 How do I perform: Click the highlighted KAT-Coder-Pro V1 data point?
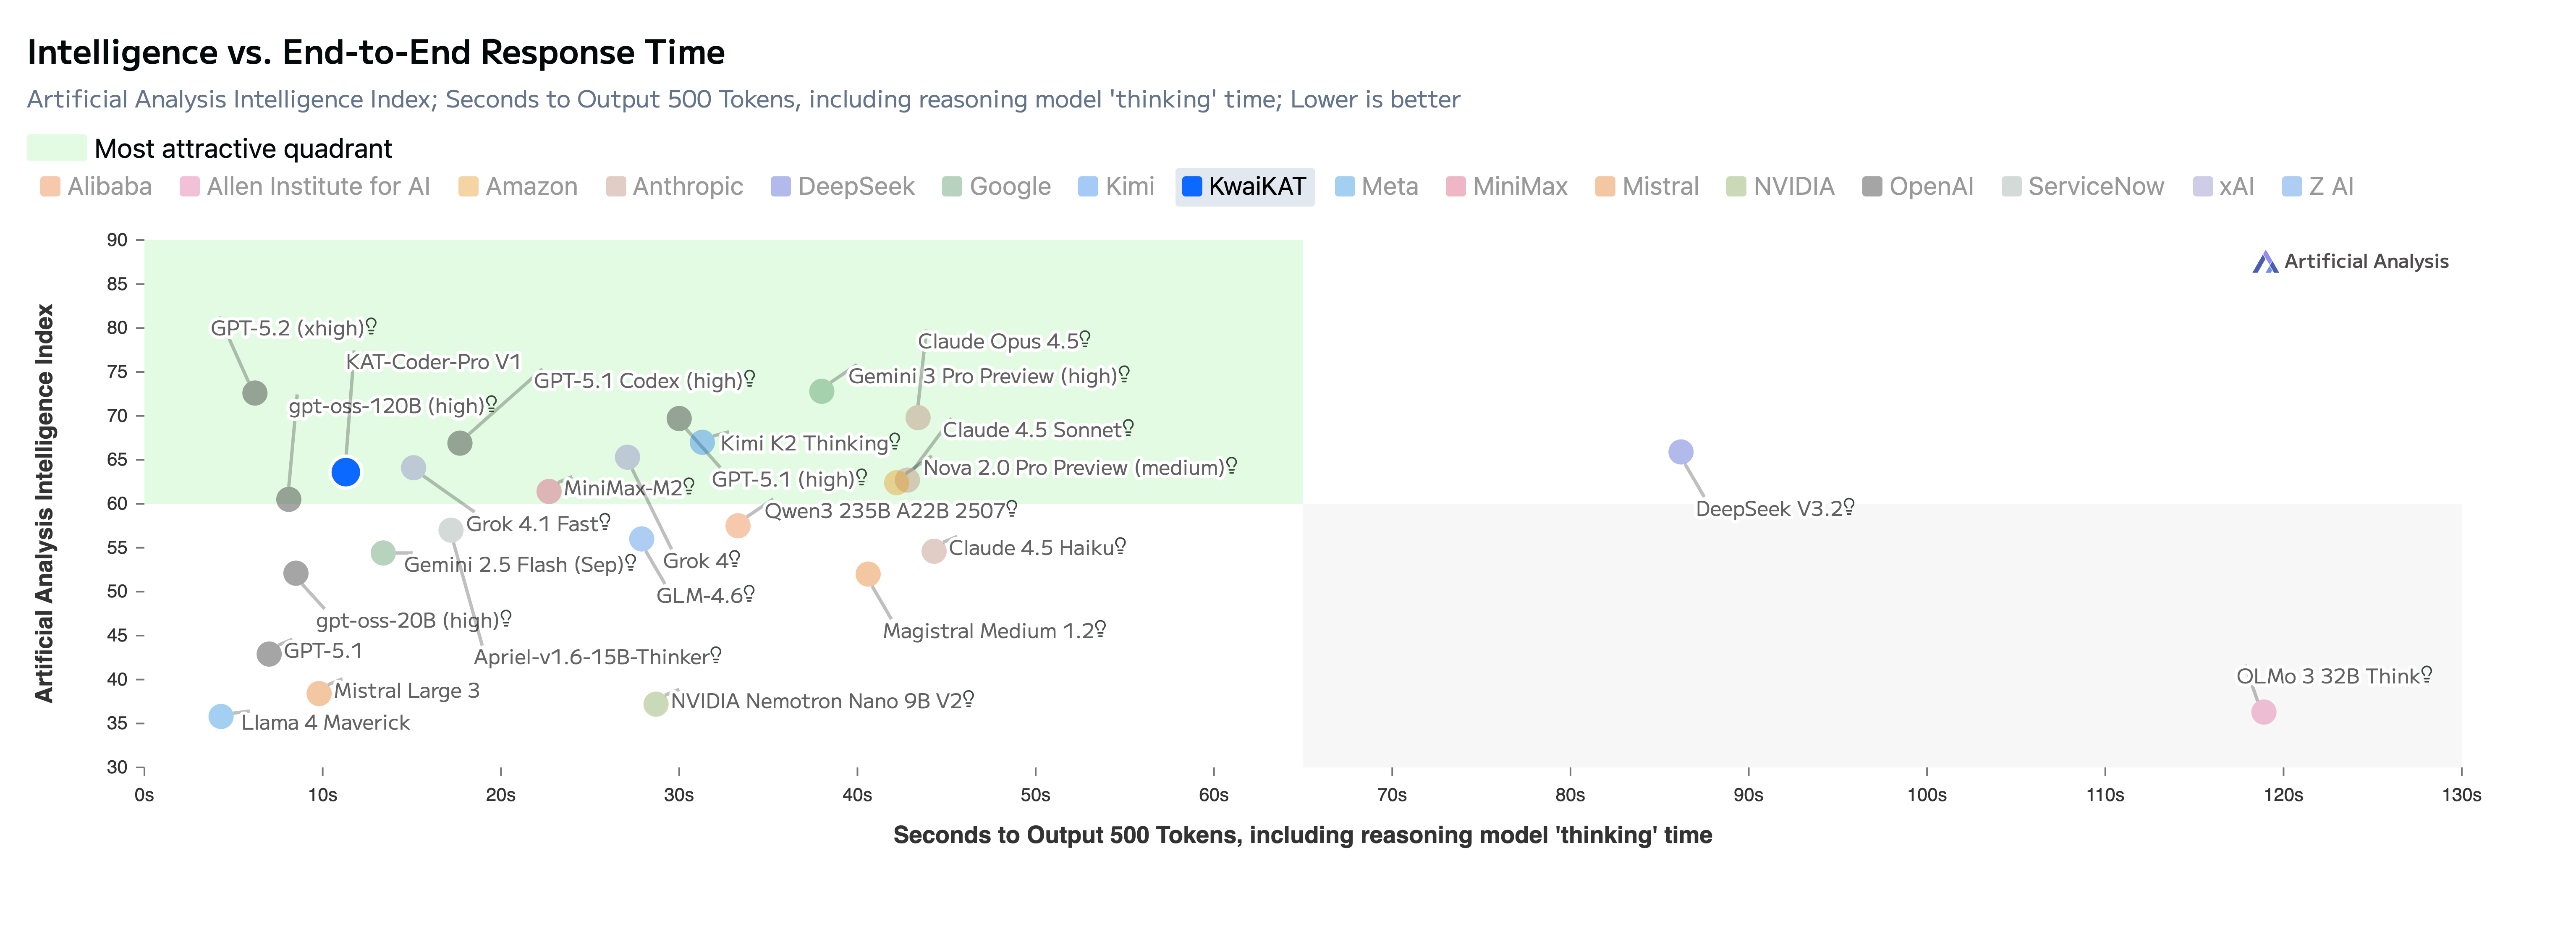pyautogui.click(x=345, y=472)
